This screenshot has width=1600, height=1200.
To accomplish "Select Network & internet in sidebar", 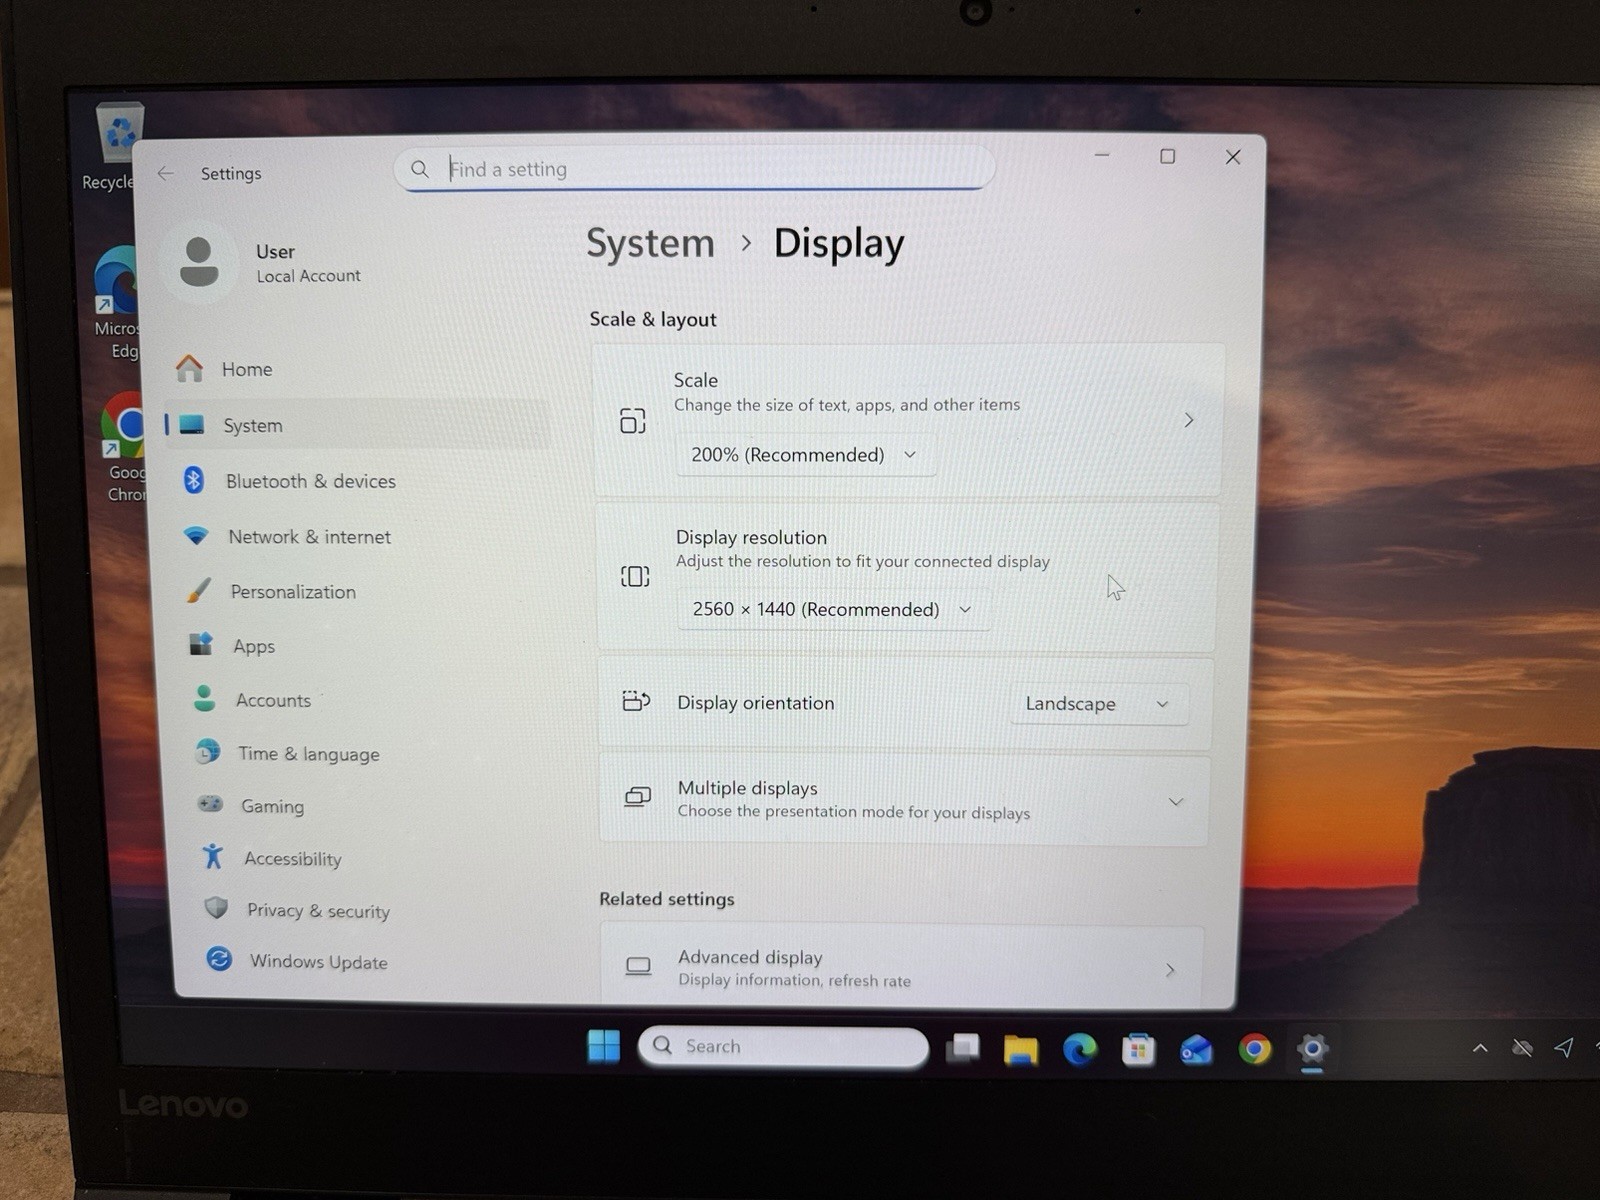I will tap(360, 537).
